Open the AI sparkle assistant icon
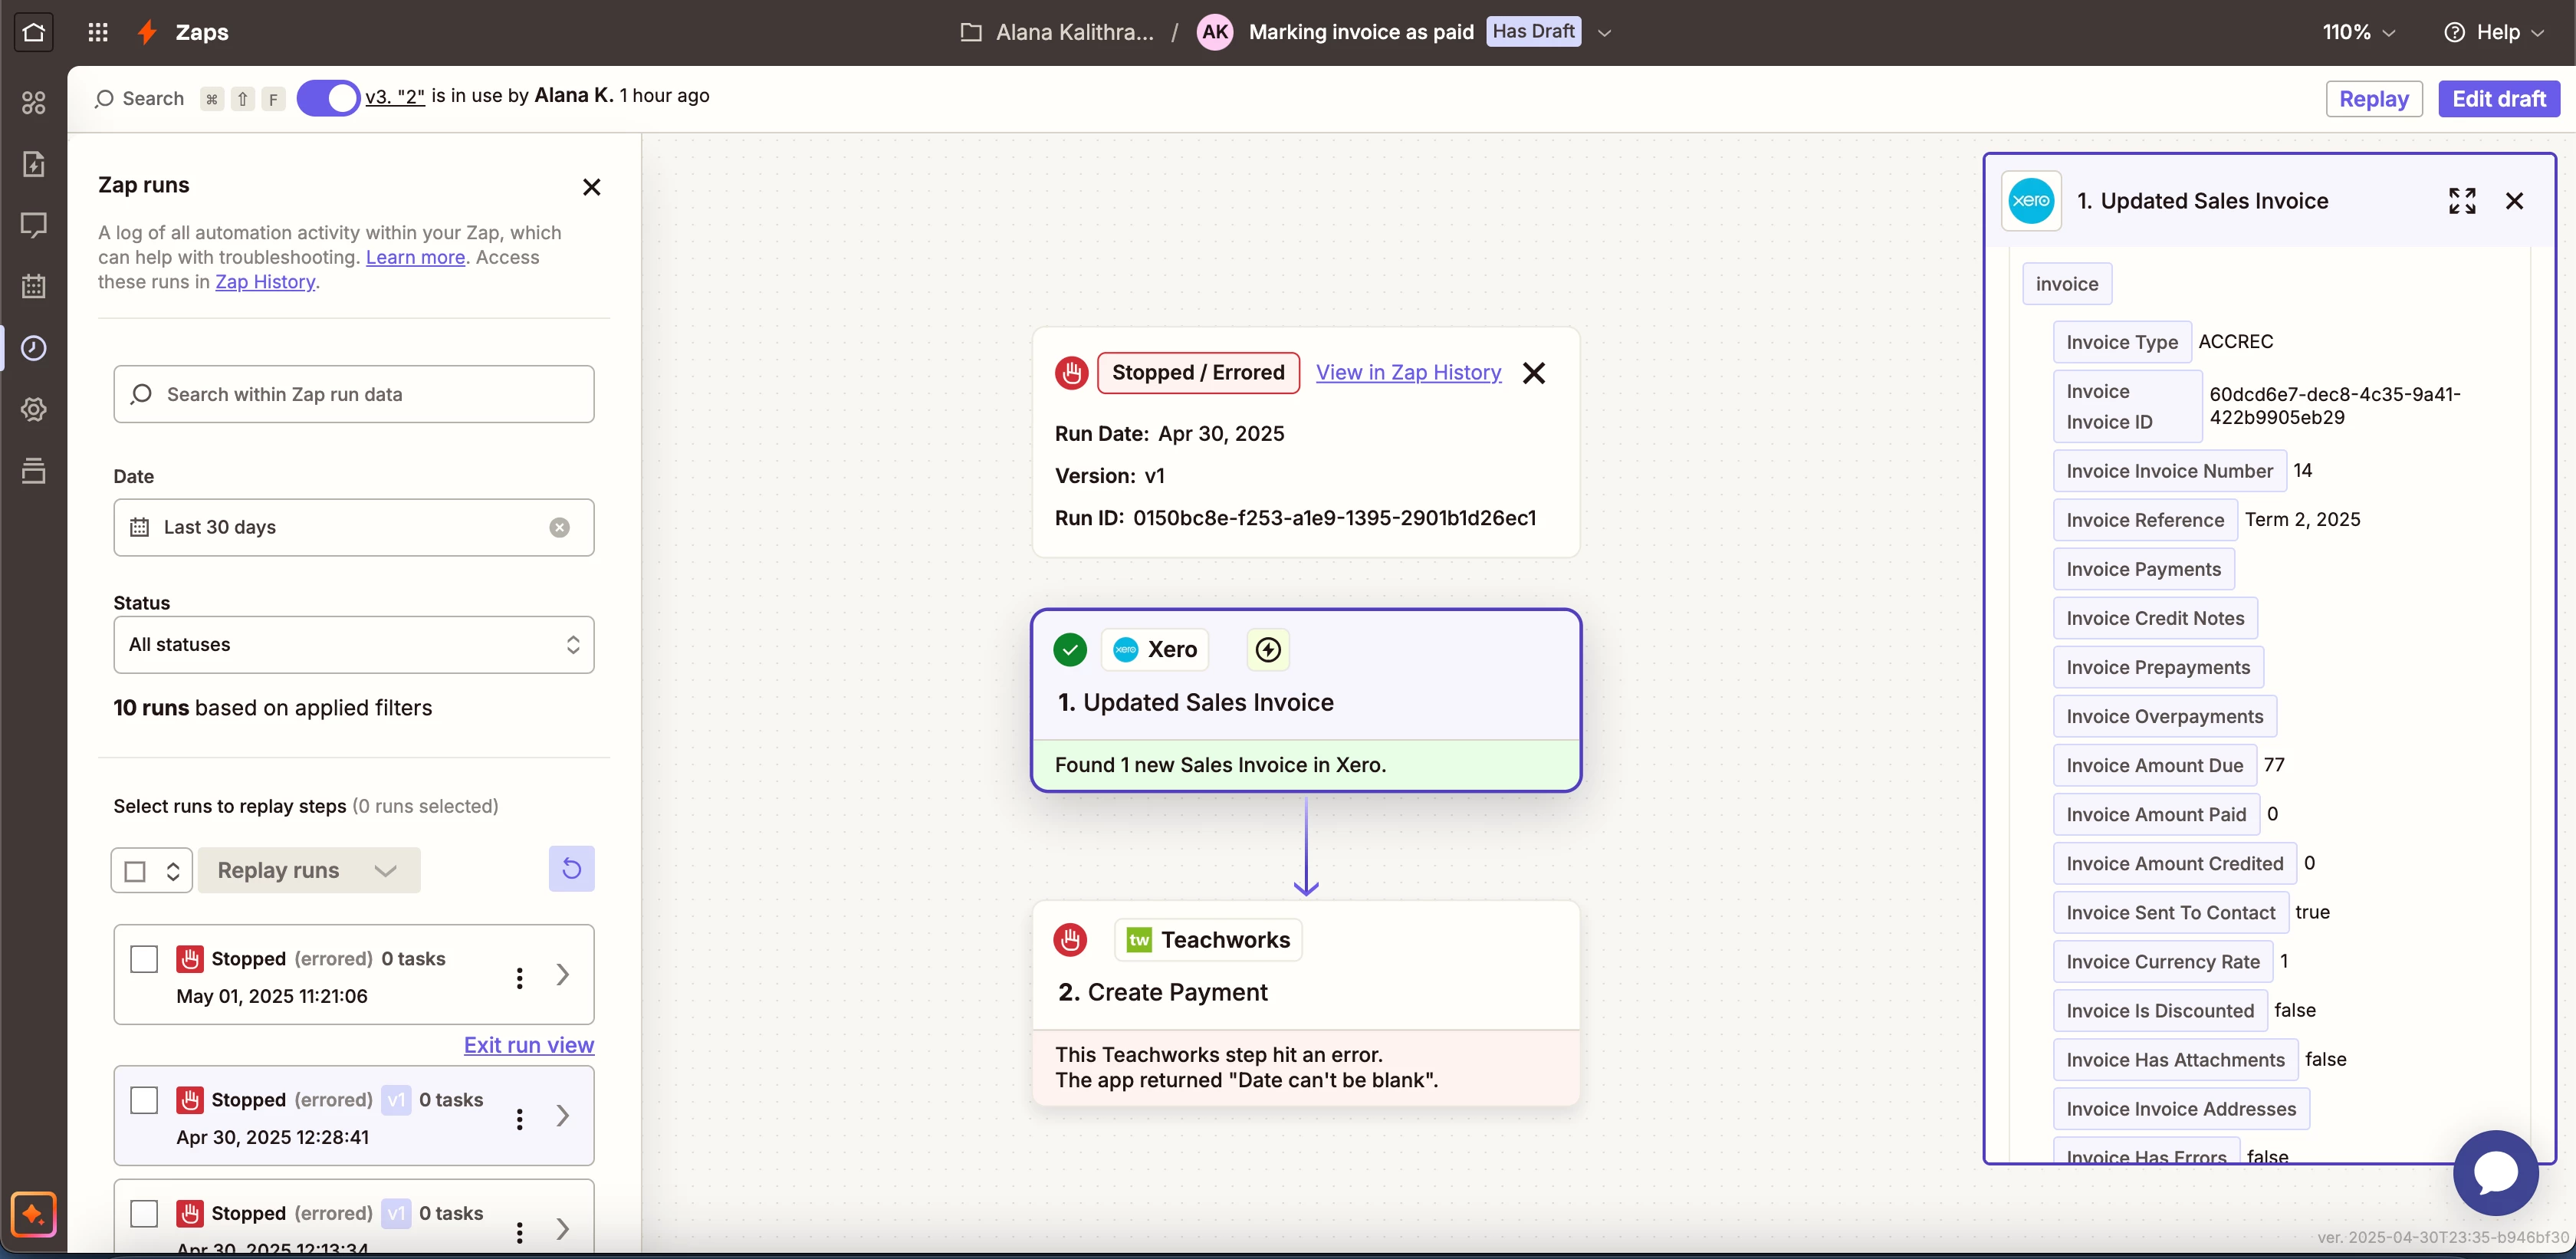2576x1259 pixels. (x=33, y=1214)
